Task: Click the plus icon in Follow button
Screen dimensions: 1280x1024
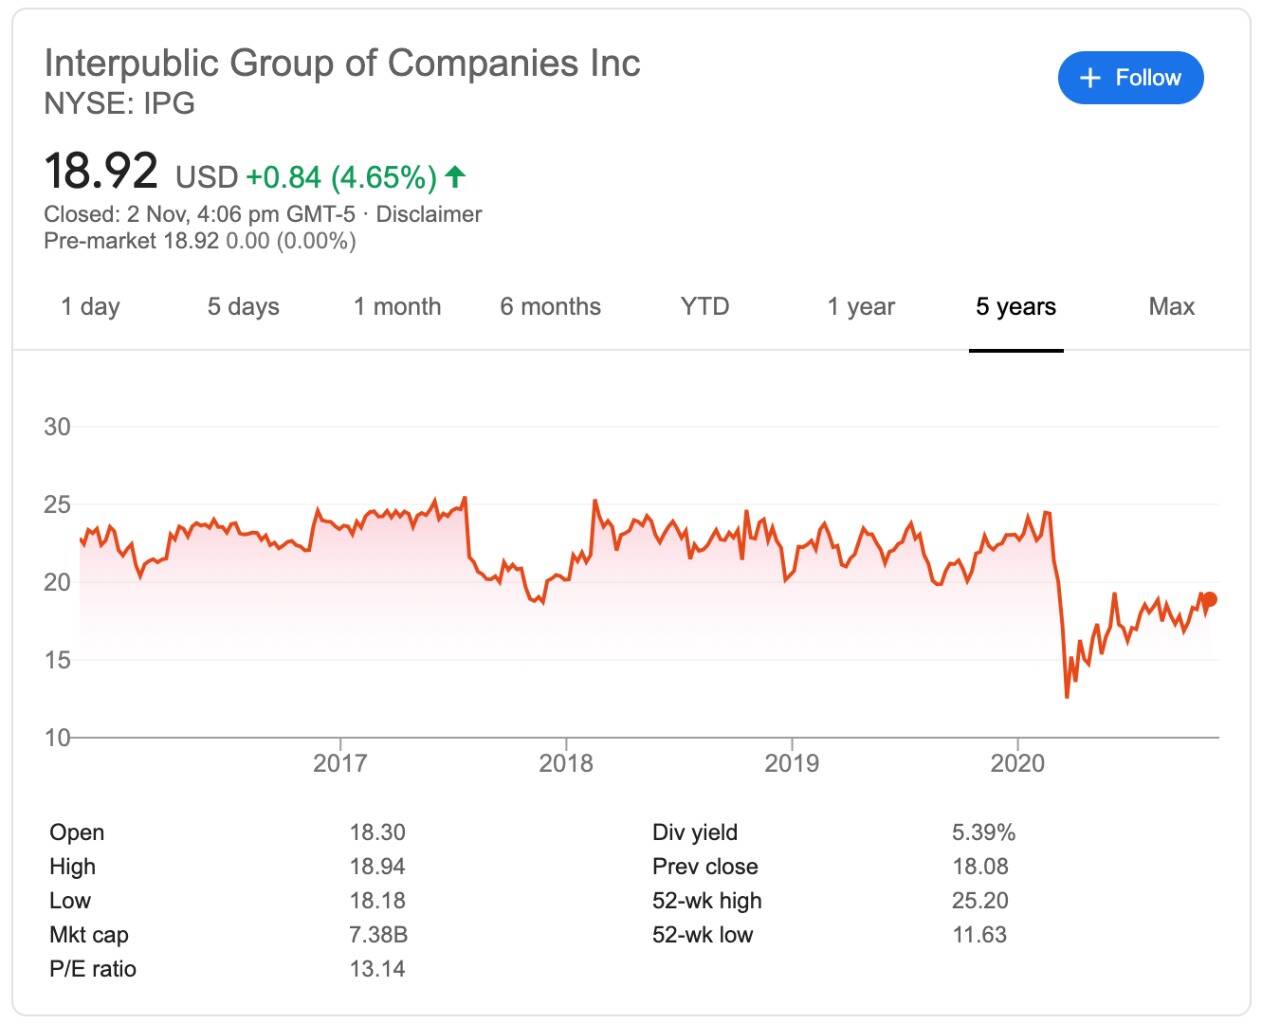Action: tap(1090, 78)
